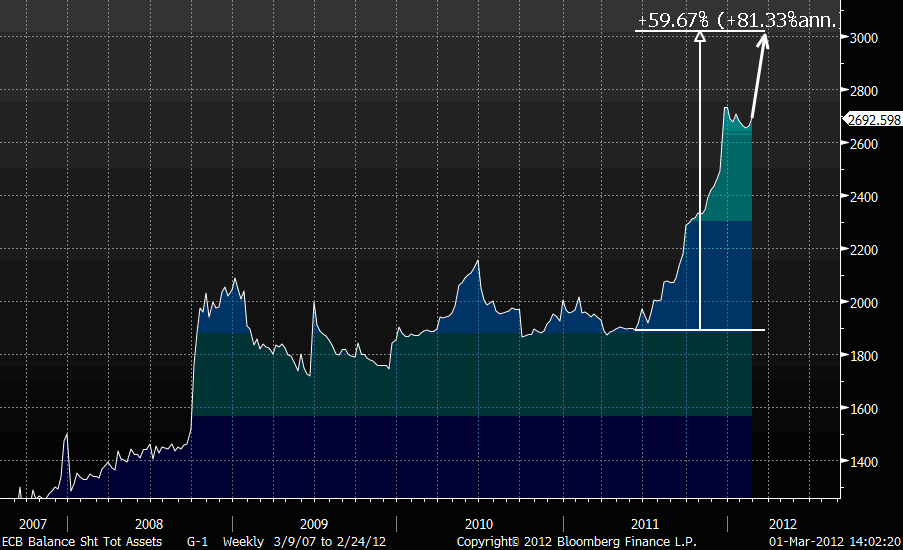Click the Weekly 3/9/07 to 2/24/12 range text

click(305, 541)
